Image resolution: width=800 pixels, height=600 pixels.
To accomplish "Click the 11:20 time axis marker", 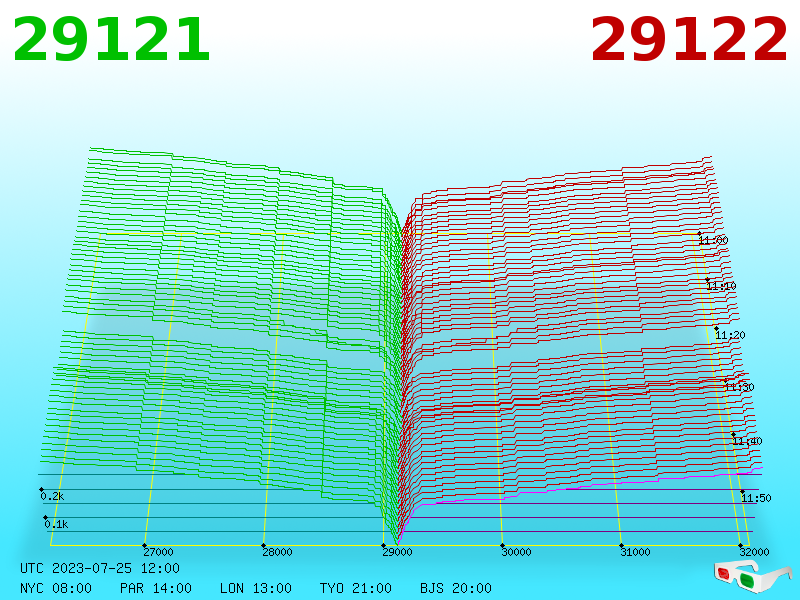I will [x=730, y=335].
